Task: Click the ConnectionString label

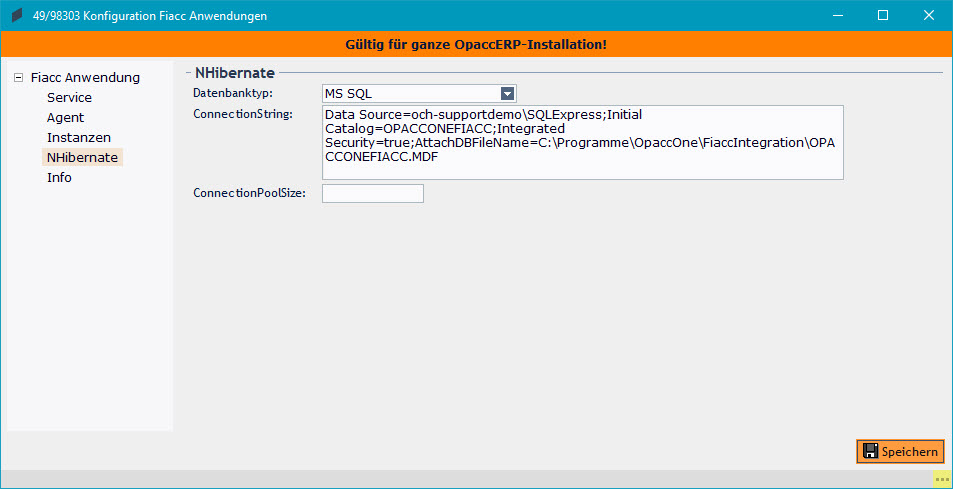Action: [243, 114]
